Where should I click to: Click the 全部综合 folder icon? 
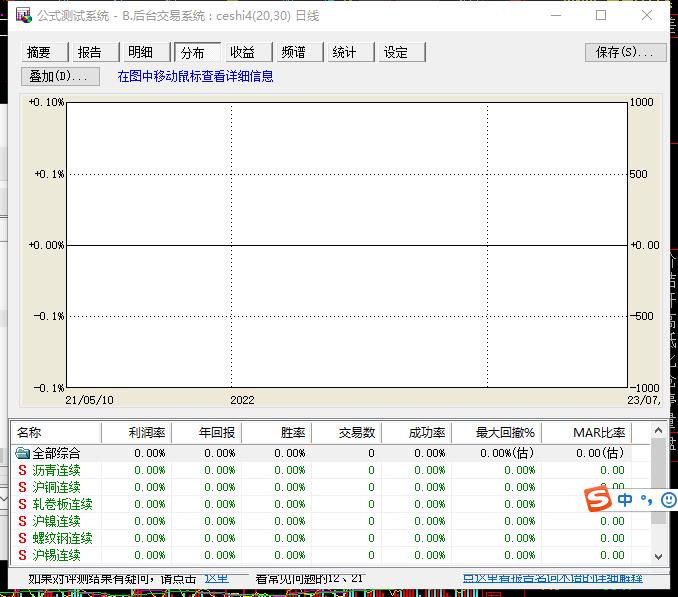coord(22,453)
